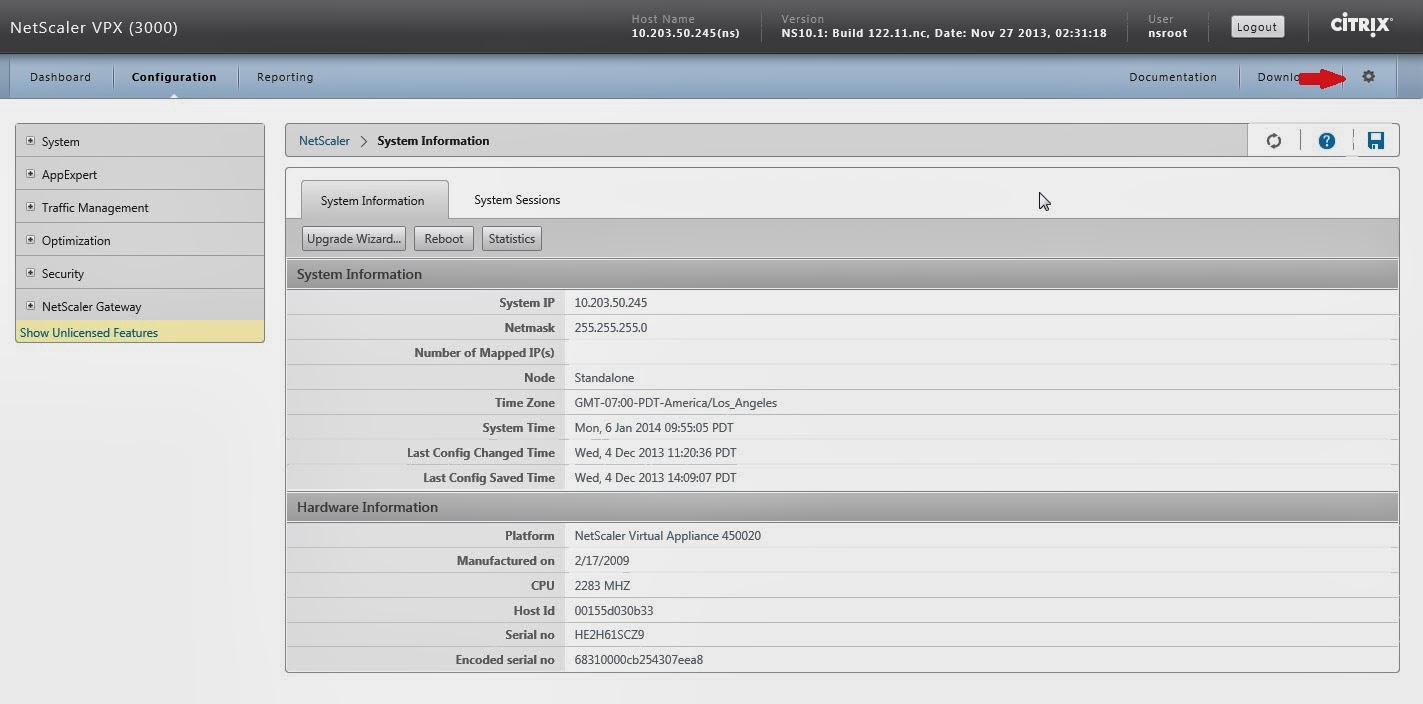This screenshot has width=1423, height=704.
Task: Click the host name 10.203.50.245(ns)
Action: (x=685, y=33)
